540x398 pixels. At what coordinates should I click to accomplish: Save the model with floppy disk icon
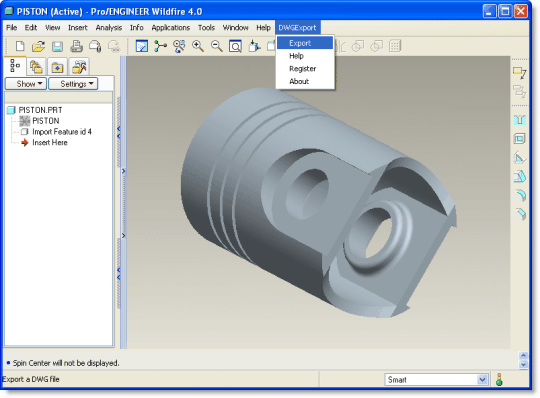click(x=57, y=46)
